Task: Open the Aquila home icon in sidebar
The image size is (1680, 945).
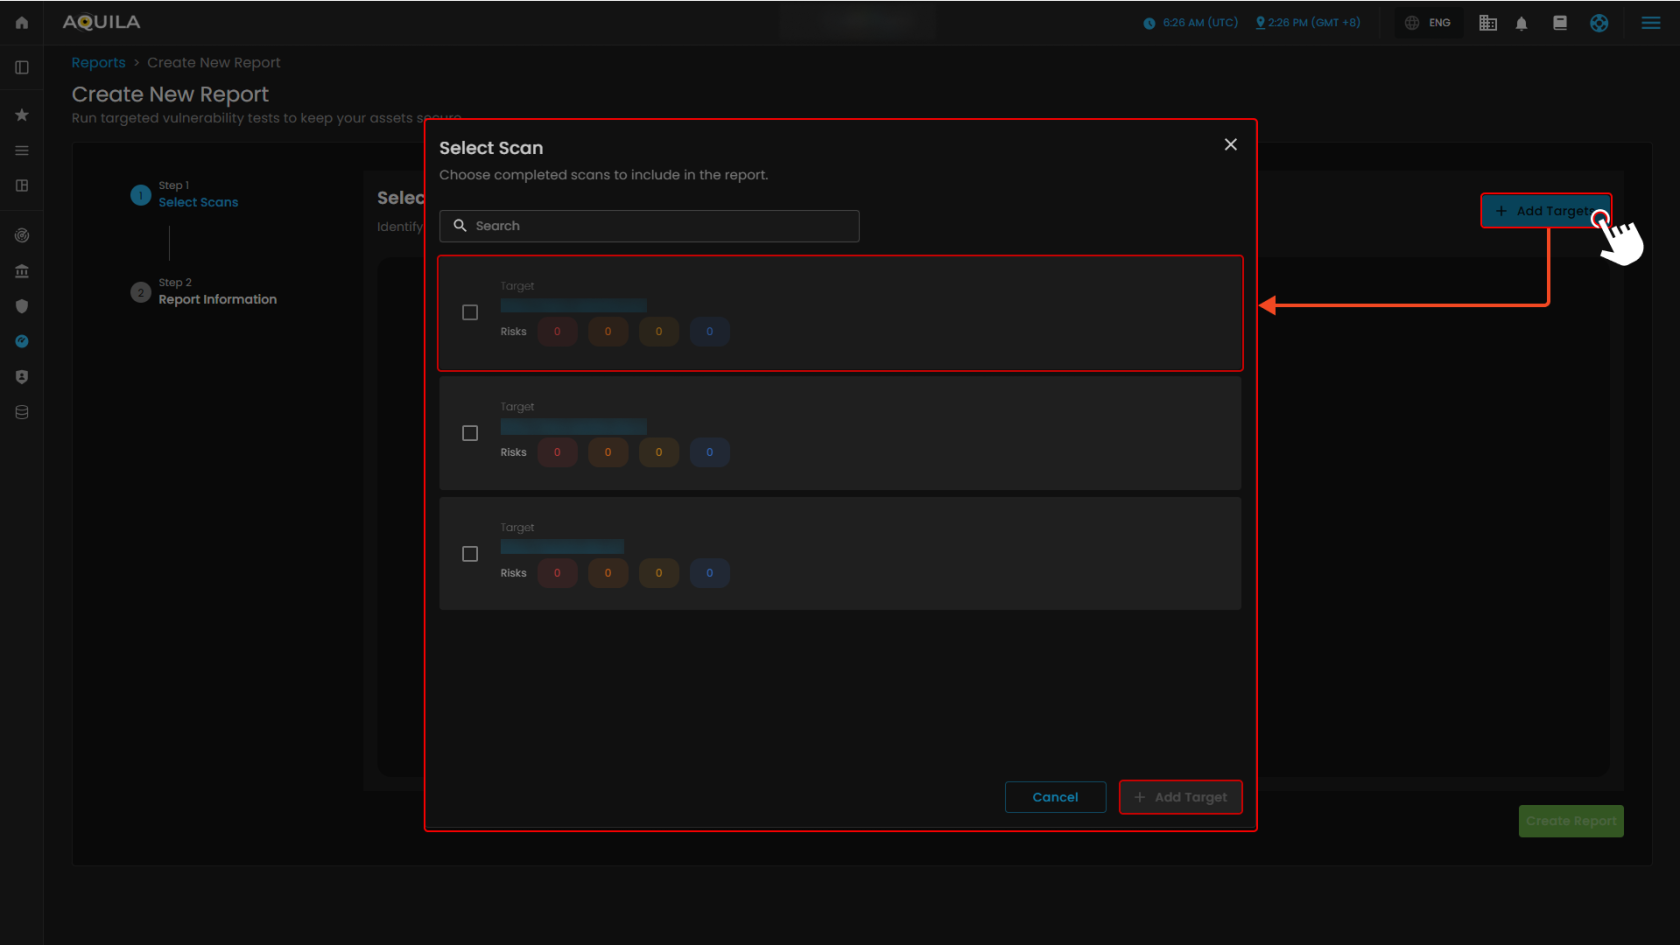Action: pos(21,22)
